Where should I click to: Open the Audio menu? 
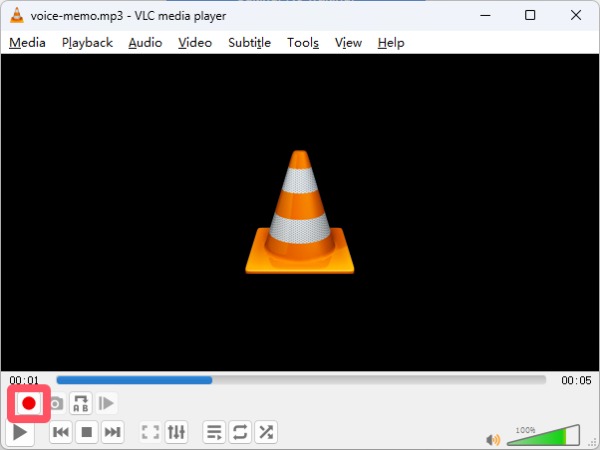pyautogui.click(x=145, y=42)
